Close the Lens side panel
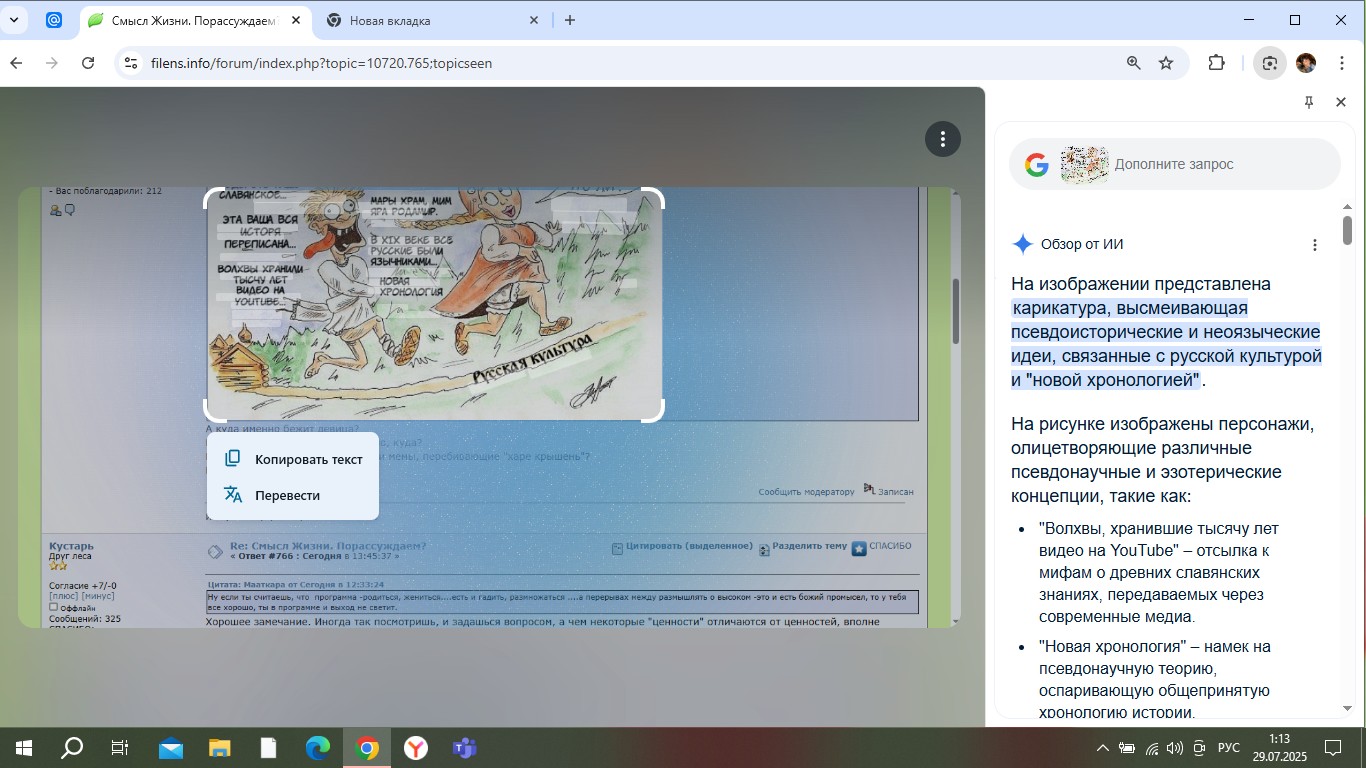The image size is (1366, 768). point(1341,102)
